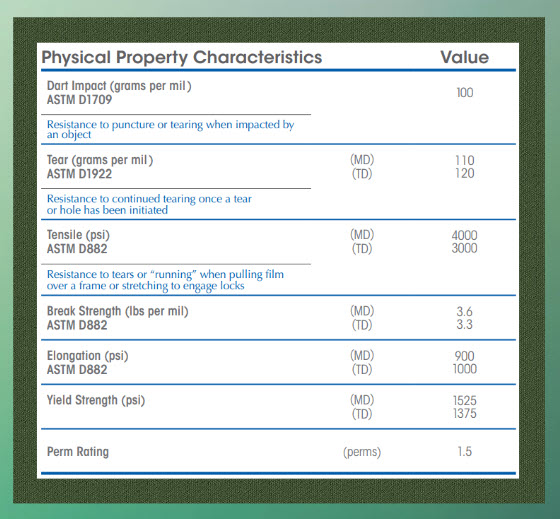Click the perms value 1.5
Image resolution: width=560 pixels, height=519 pixels.
click(x=465, y=451)
